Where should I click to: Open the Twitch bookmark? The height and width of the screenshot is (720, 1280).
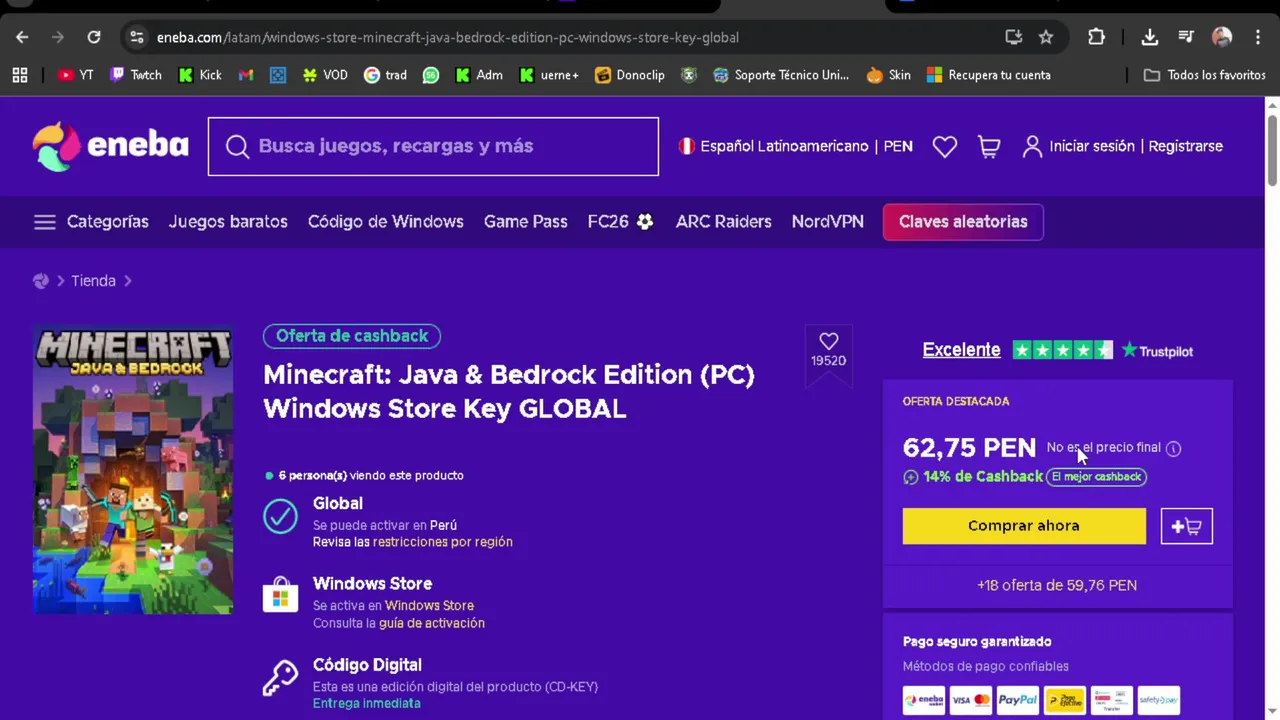click(136, 75)
